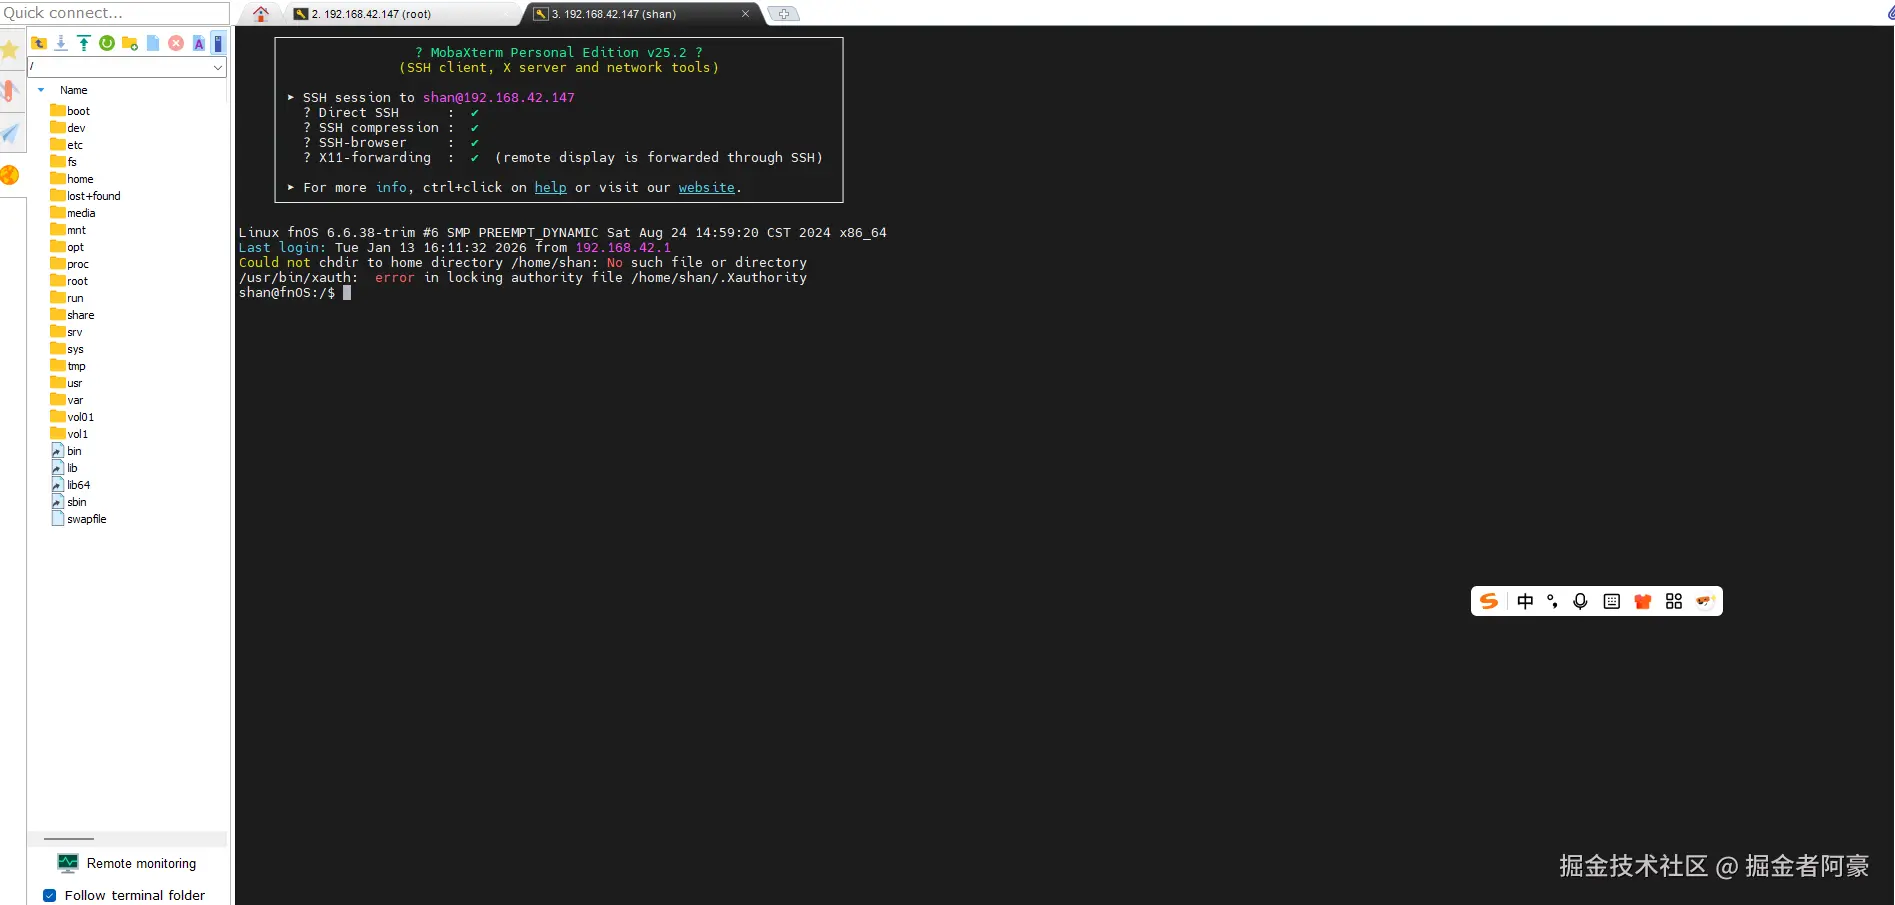Click the Remote monitoring button
Screen dimensions: 1895x905
127,863
